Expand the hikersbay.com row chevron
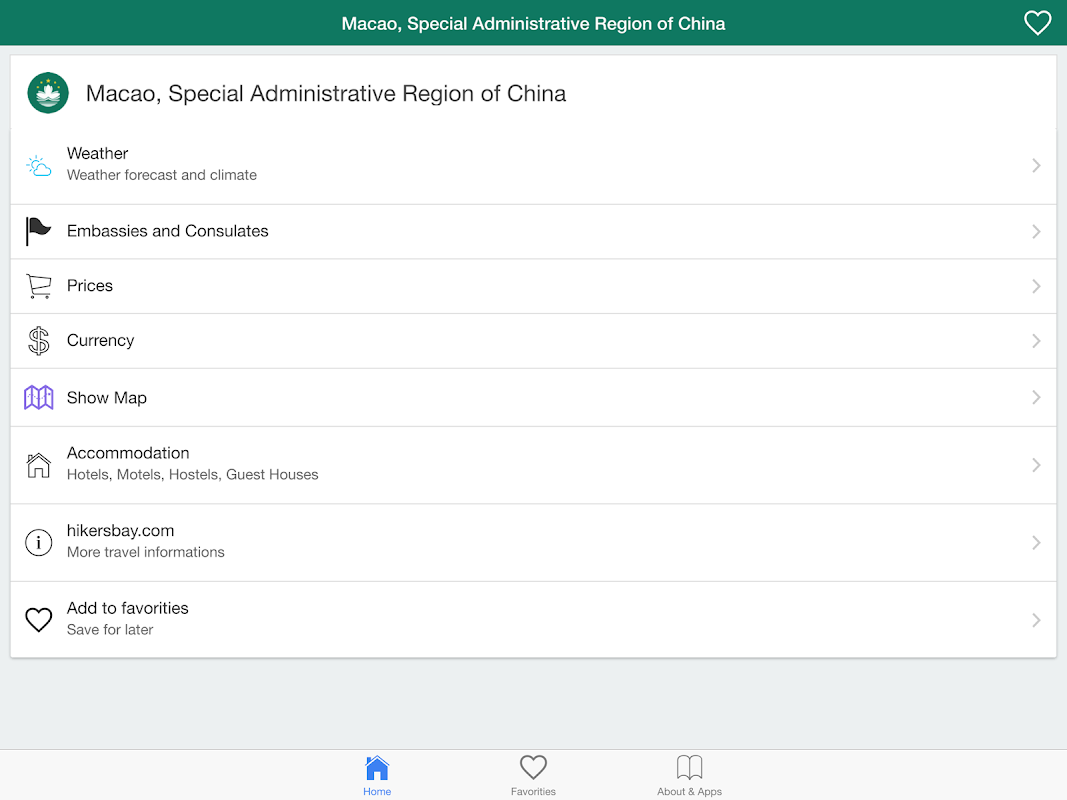 tap(1036, 543)
